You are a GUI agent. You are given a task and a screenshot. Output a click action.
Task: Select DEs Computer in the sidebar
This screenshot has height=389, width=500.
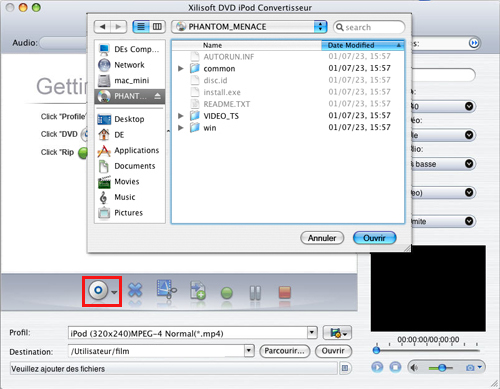point(130,49)
